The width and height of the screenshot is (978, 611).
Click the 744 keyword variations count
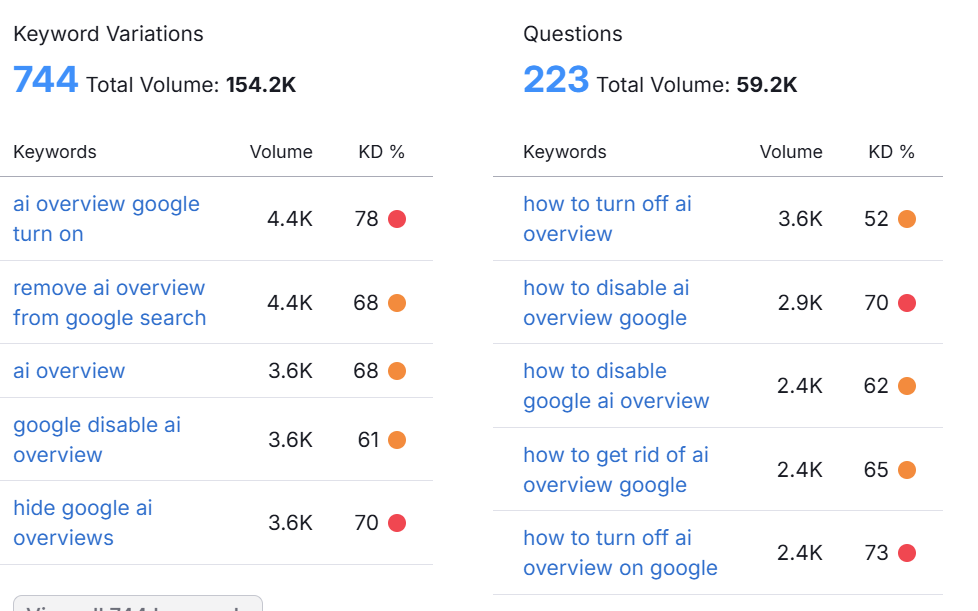coord(45,80)
